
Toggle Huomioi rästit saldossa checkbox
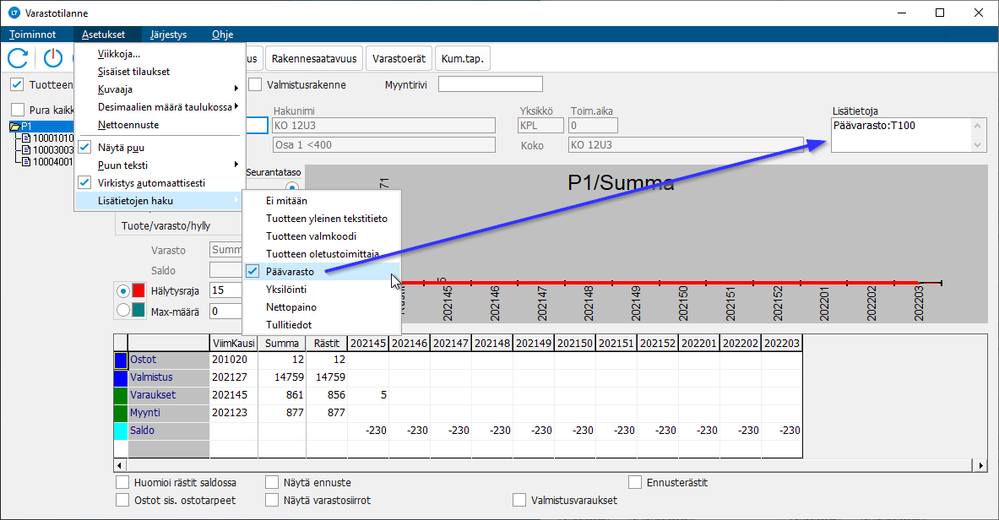122,482
